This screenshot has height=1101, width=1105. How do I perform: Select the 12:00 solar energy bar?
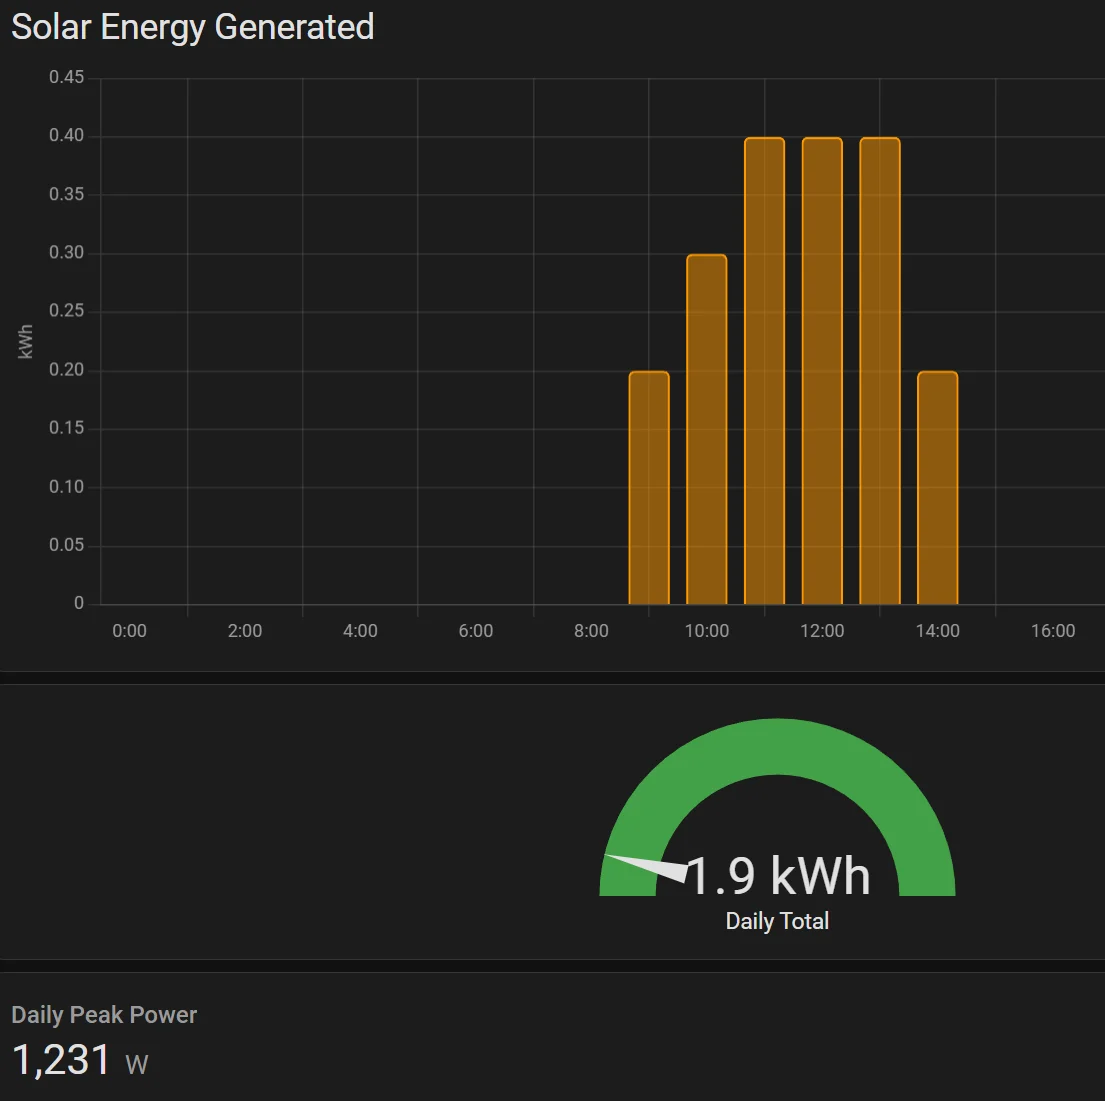point(822,371)
